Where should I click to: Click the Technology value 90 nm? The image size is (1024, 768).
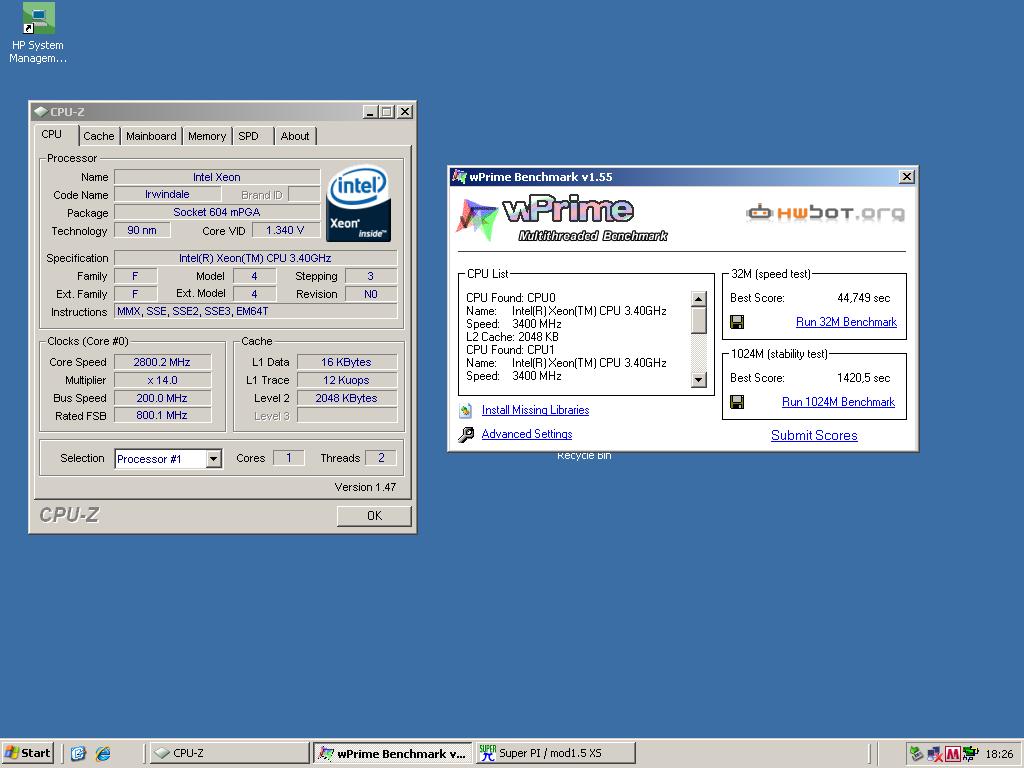point(142,230)
